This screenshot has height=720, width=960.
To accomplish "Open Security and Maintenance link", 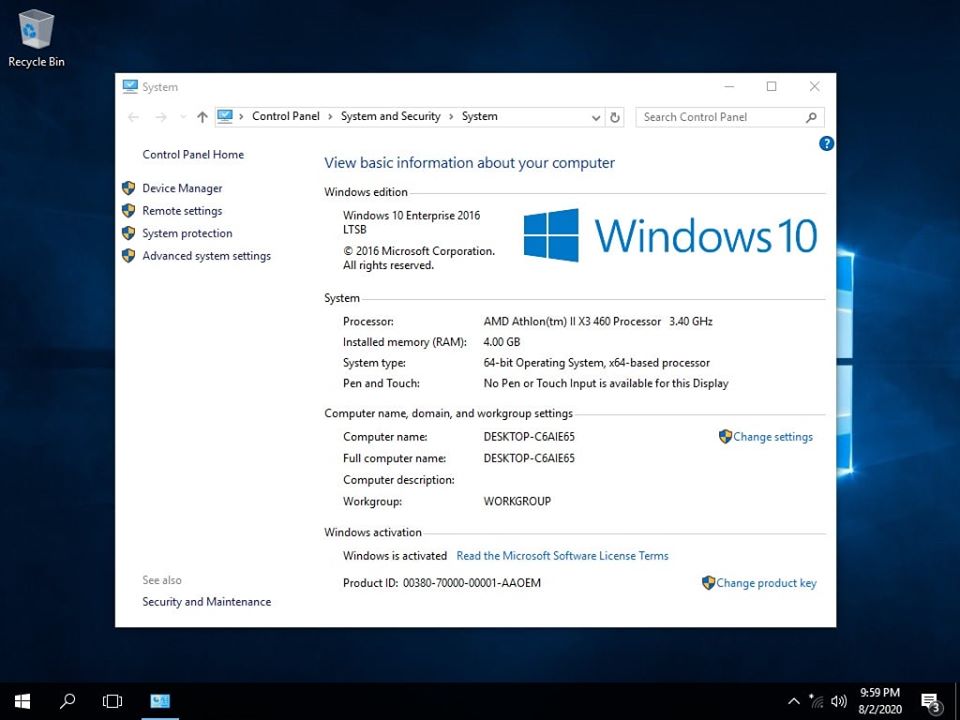I will click(206, 602).
